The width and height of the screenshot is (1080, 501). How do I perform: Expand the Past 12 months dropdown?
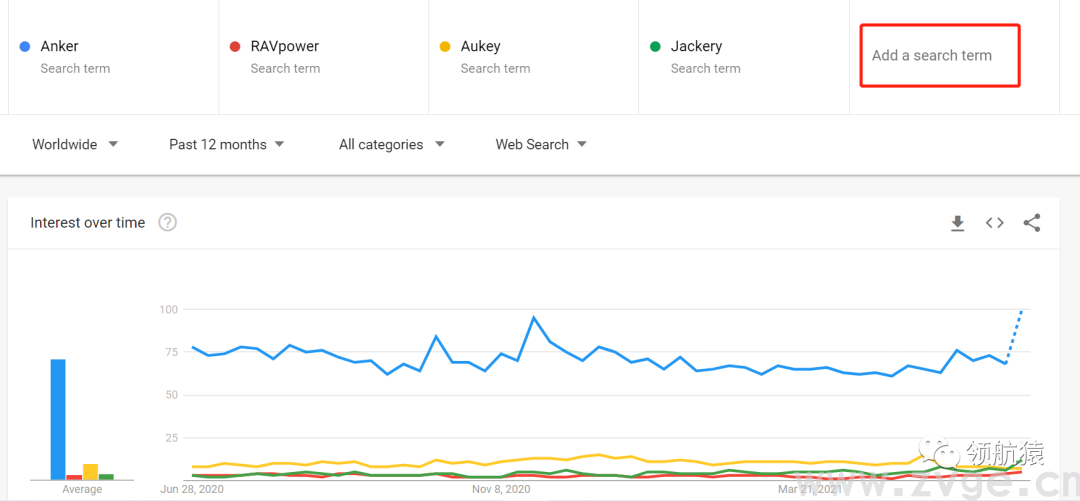click(227, 144)
